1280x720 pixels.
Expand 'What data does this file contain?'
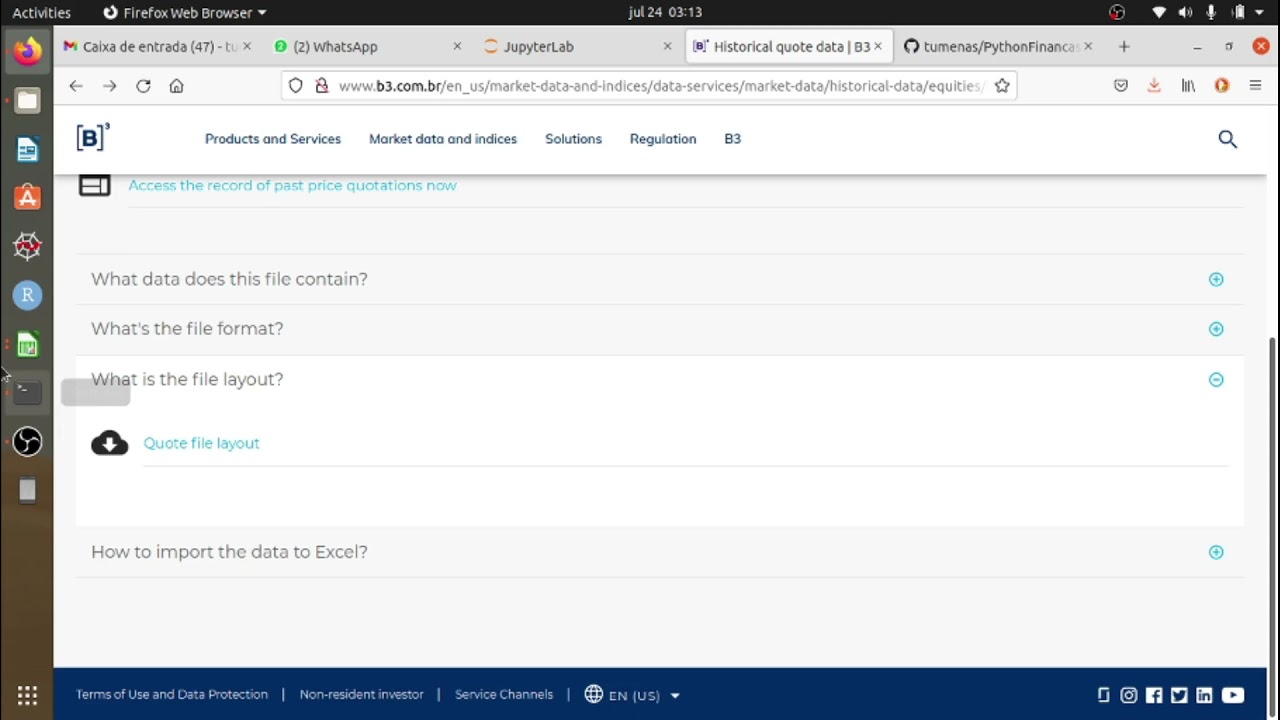tap(660, 279)
